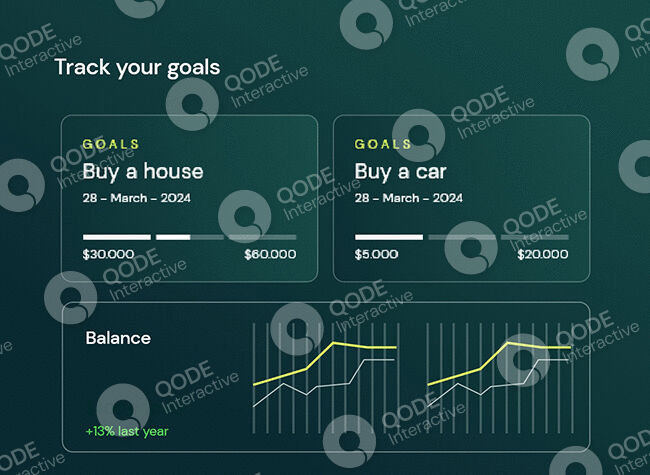Screen dimensions: 650x475
Task: Click the $60.000 target amount
Action: click(270, 254)
